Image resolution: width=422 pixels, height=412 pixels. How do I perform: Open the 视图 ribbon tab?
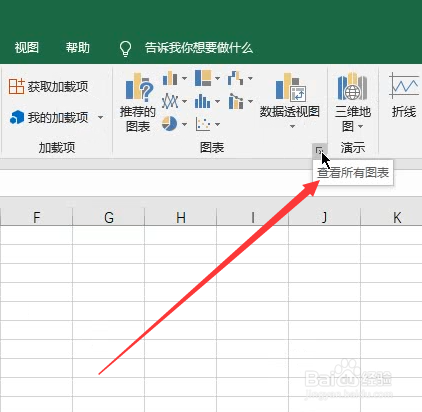click(x=27, y=48)
